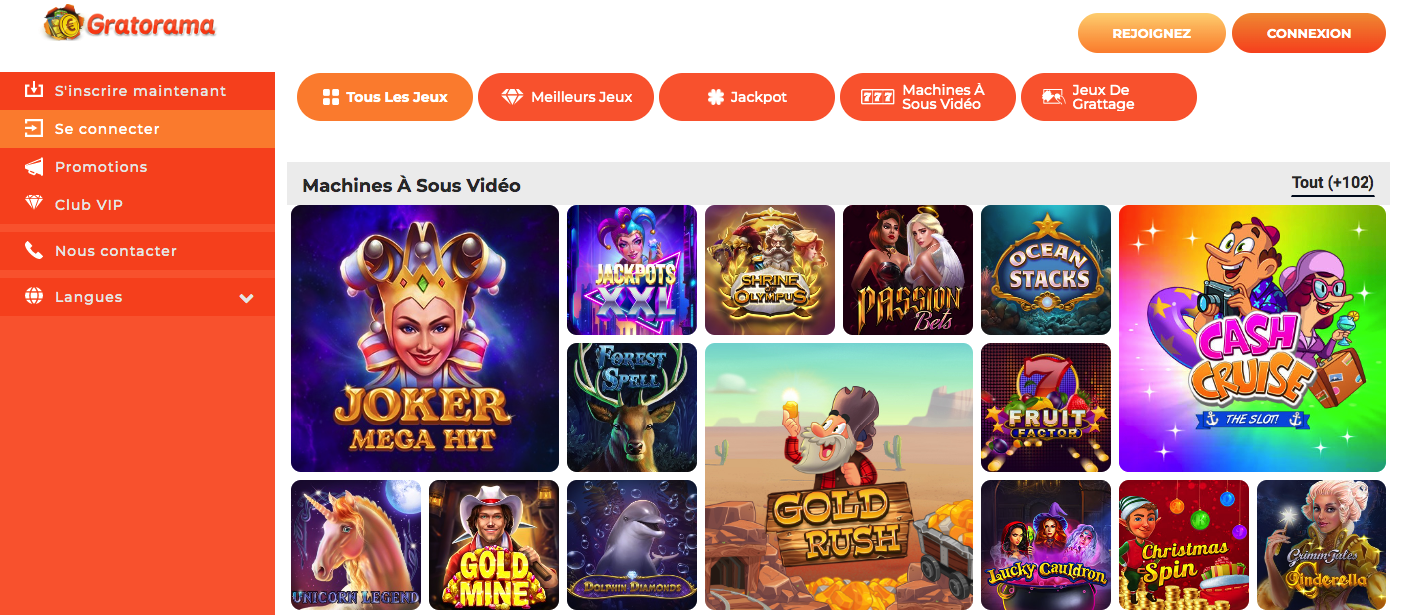The image size is (1412, 615).
Task: Click the megaphone icon for Promotions
Action: coord(34,166)
